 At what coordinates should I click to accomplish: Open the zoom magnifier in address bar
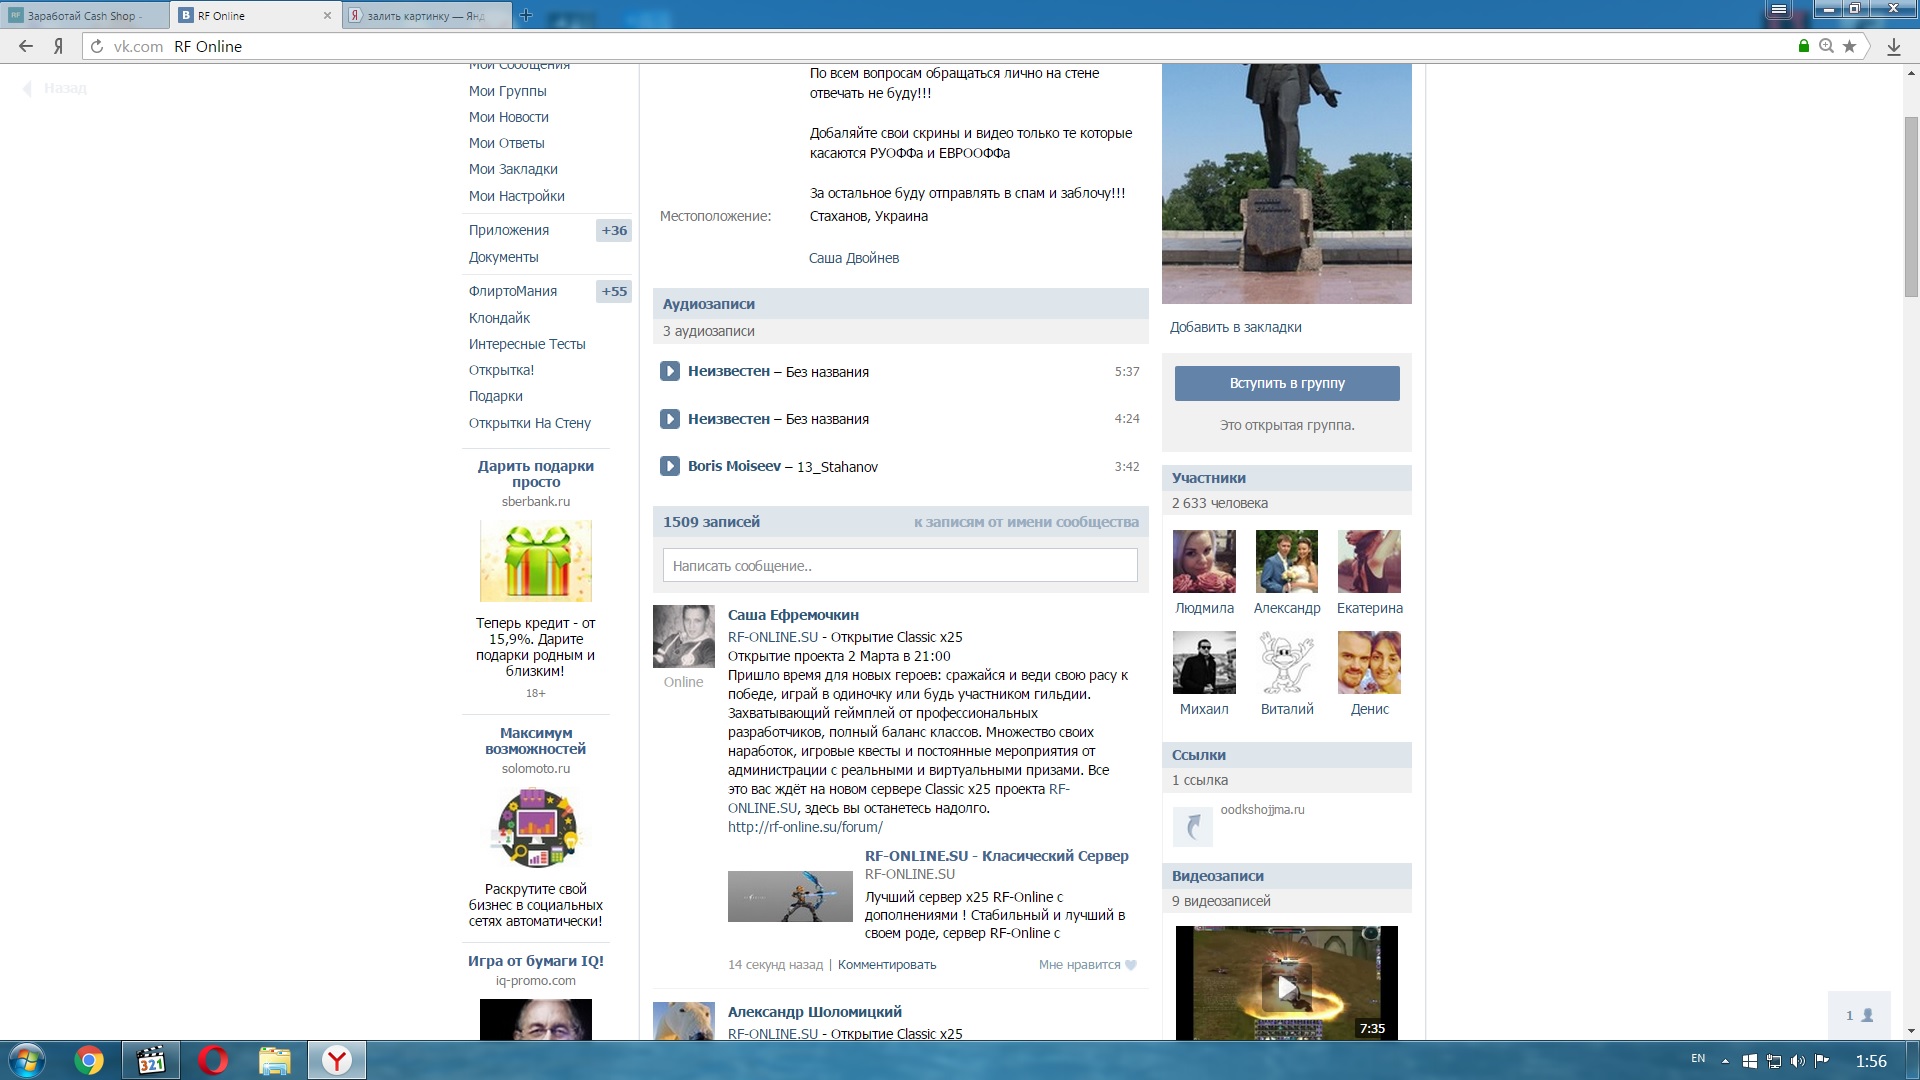click(x=1827, y=46)
